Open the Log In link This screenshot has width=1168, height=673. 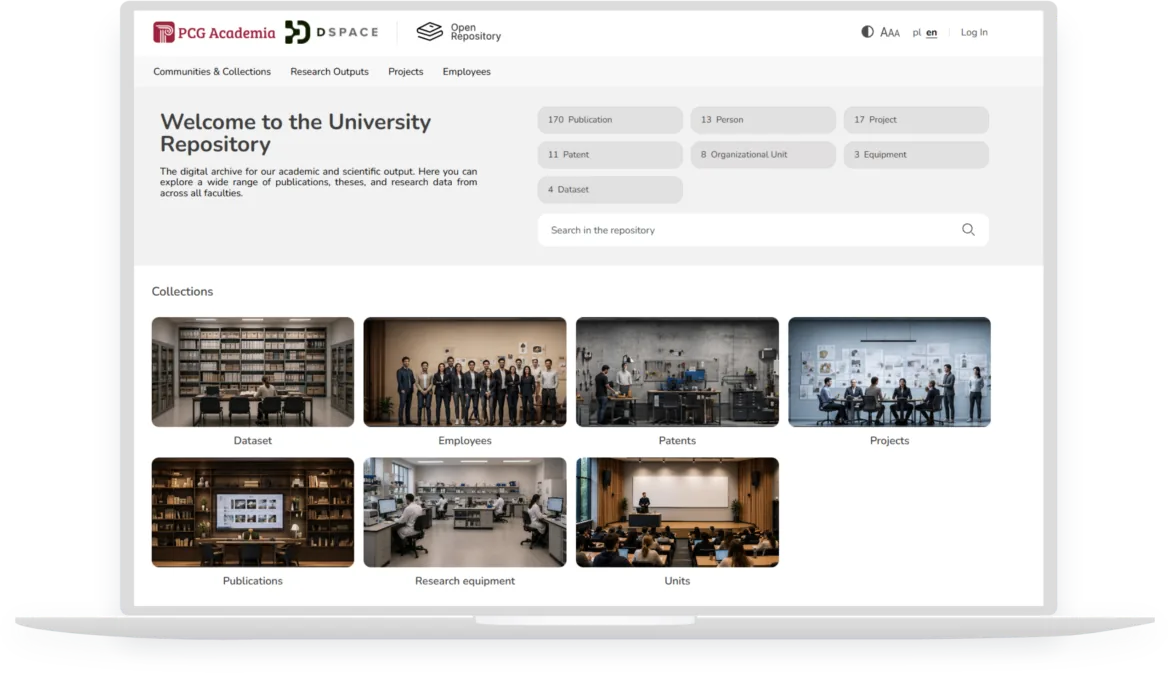[x=974, y=32]
